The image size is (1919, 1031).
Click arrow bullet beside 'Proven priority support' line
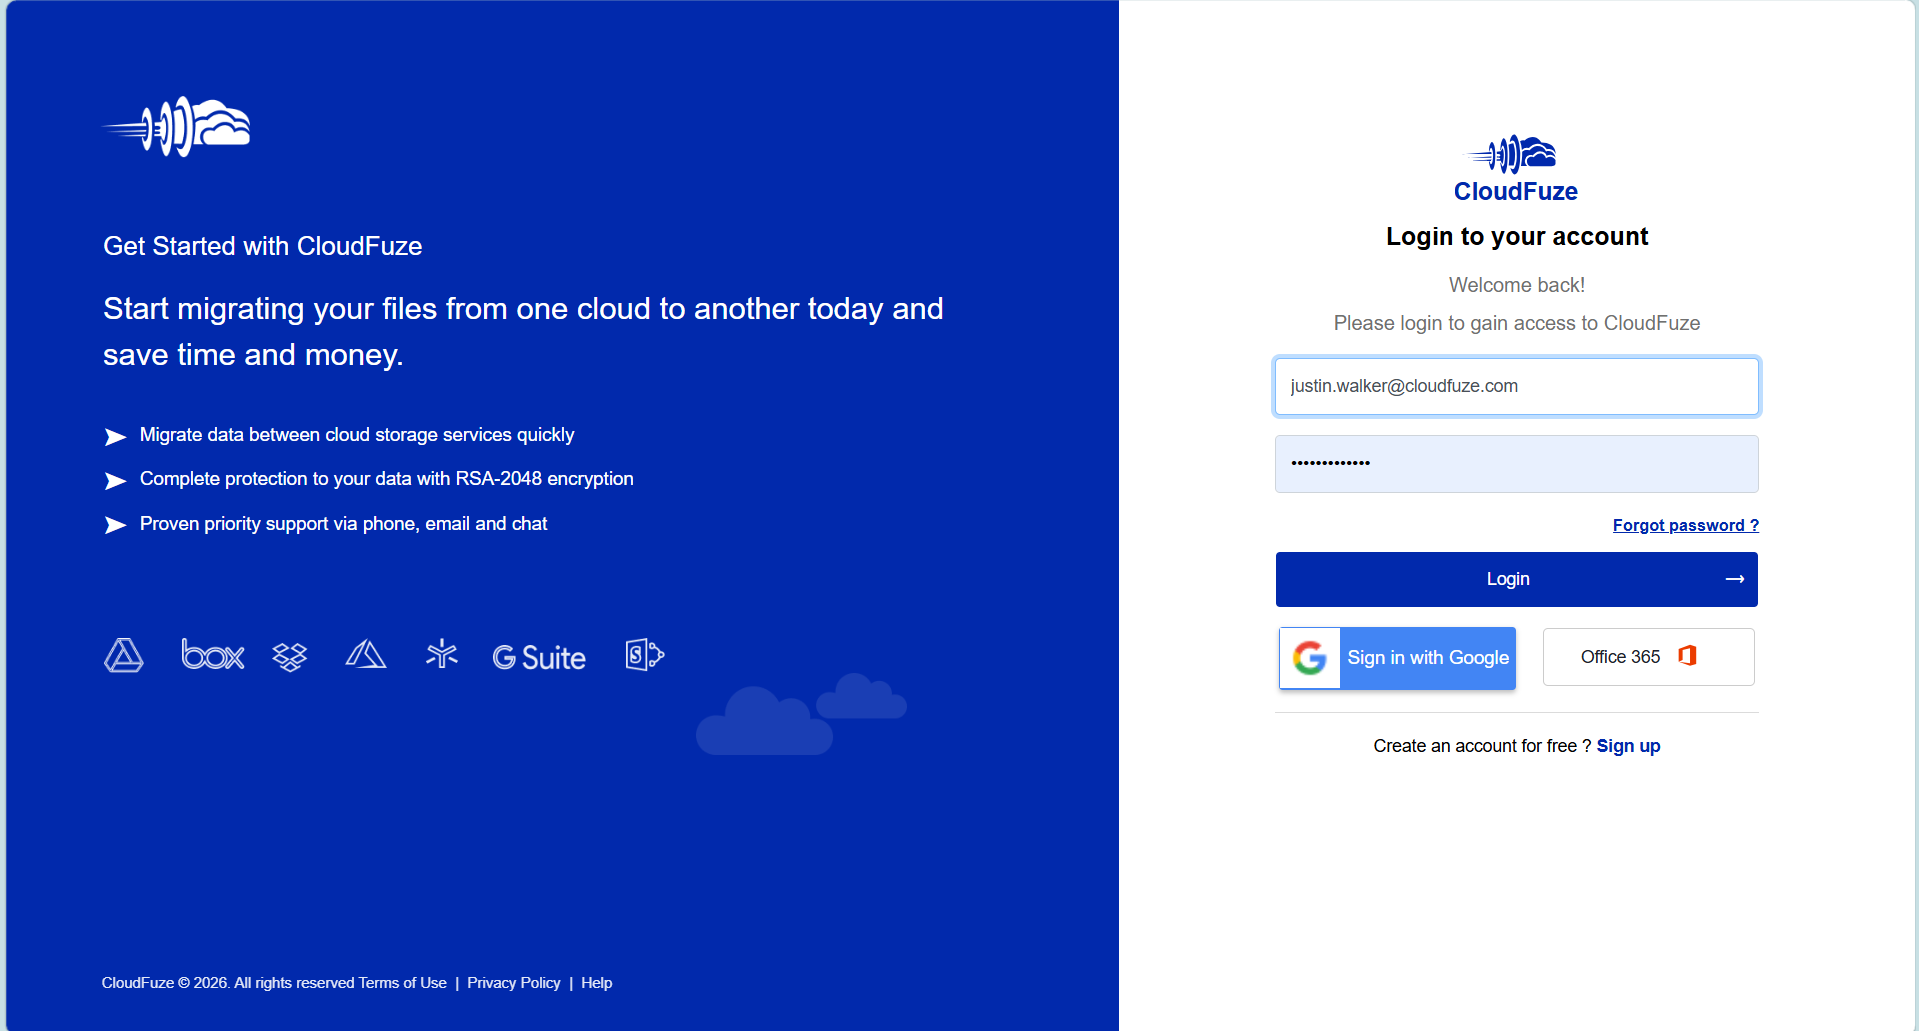click(x=116, y=525)
